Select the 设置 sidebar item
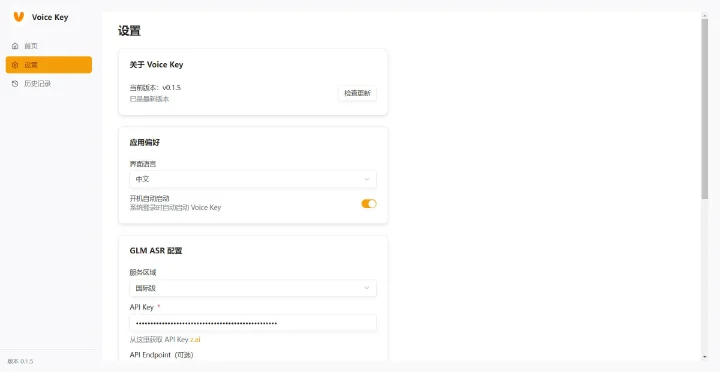 pyautogui.click(x=49, y=65)
